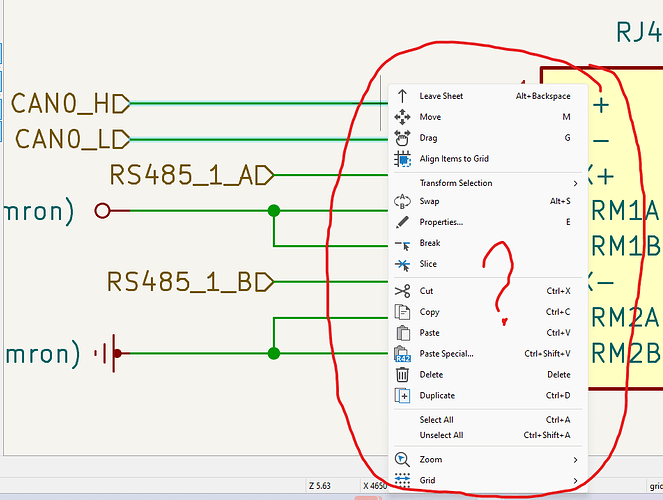Choose Leave Sheet from the context menu
This screenshot has width=663, height=500.
pos(488,96)
